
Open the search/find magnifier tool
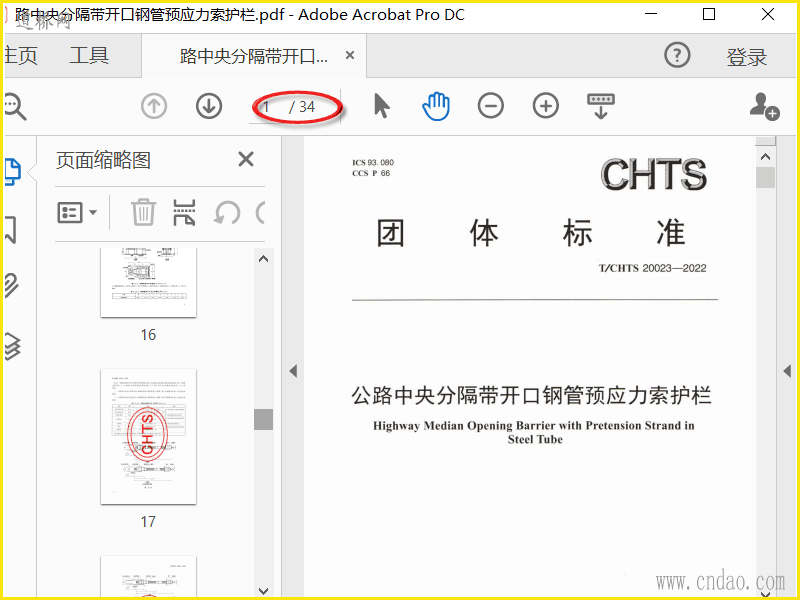tap(15, 107)
